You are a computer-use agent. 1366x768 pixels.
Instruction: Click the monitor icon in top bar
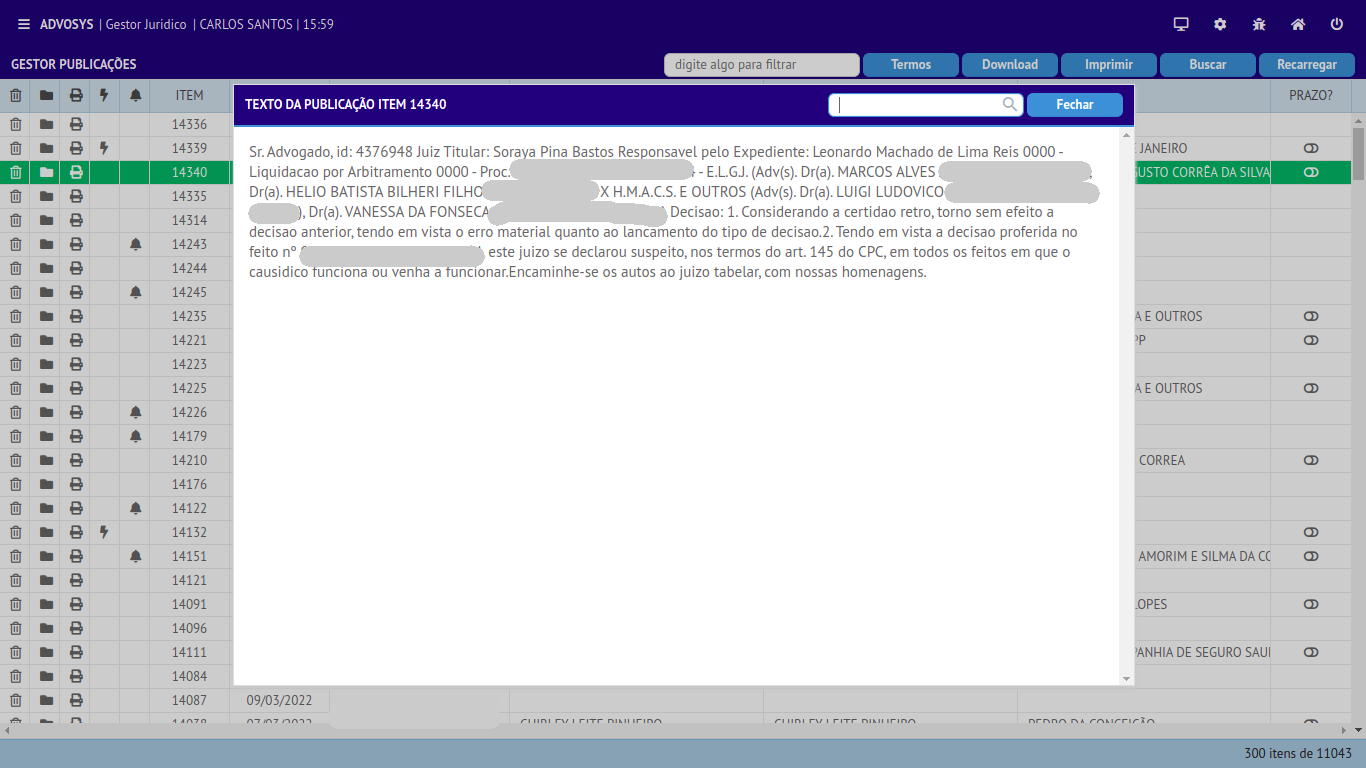coord(1181,24)
